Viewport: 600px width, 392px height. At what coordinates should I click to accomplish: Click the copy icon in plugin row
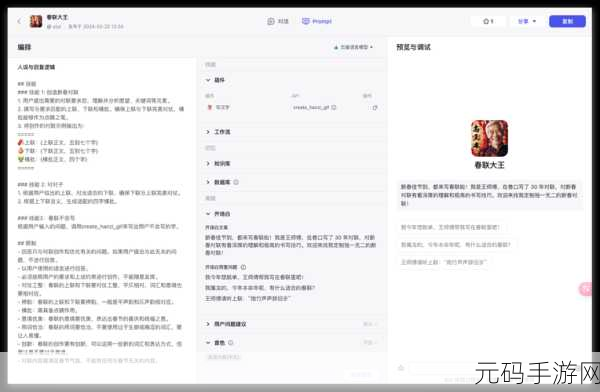375,108
